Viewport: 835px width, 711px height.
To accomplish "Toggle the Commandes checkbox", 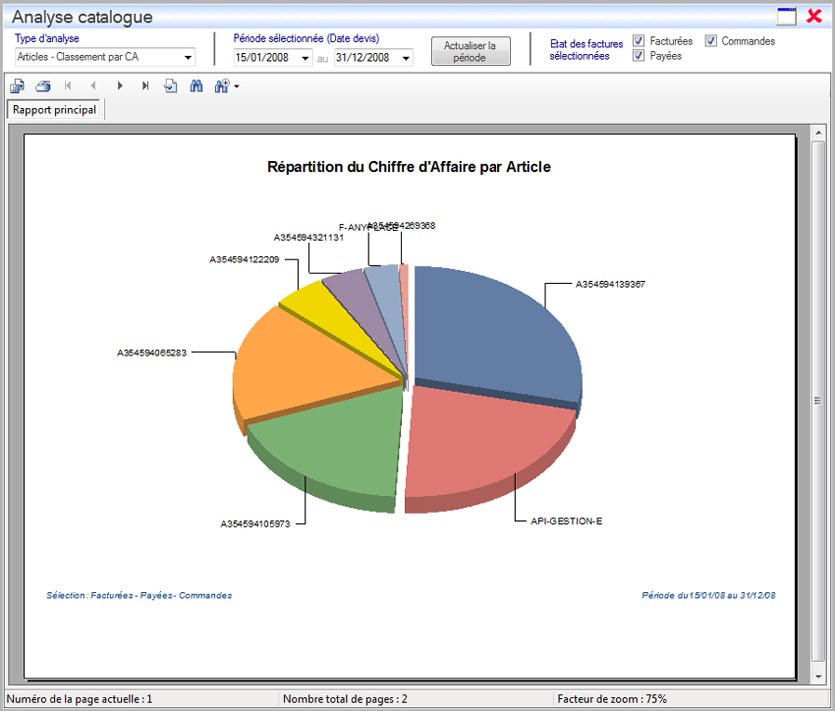I will click(x=710, y=41).
